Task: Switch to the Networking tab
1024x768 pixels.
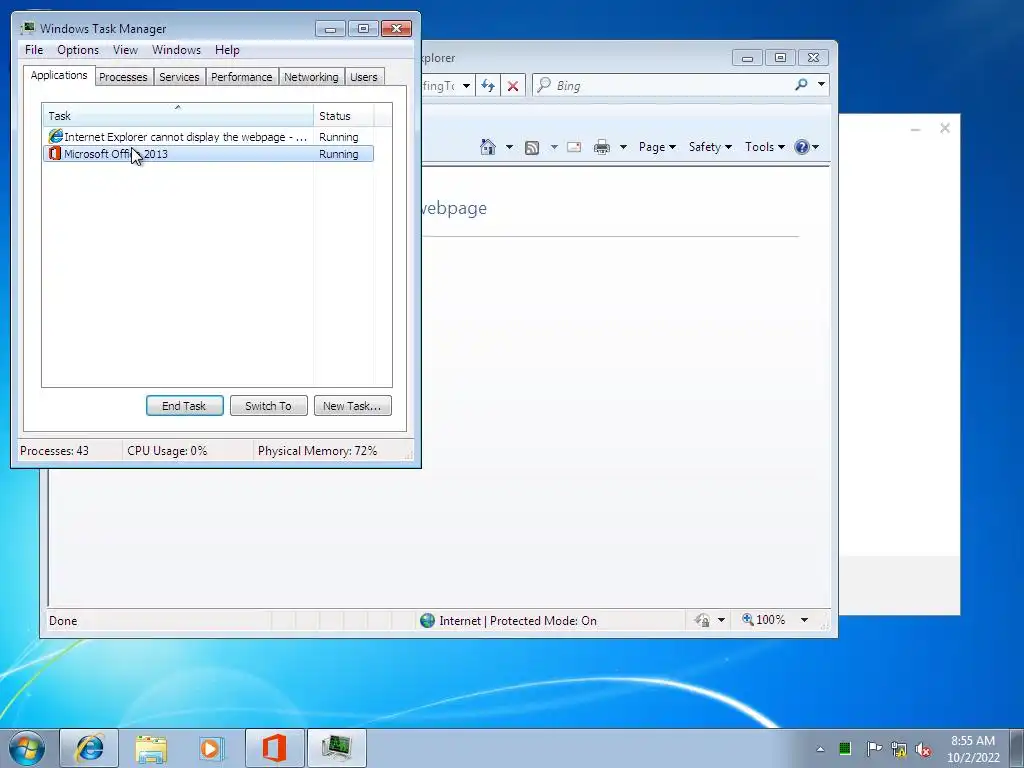Action: click(312, 77)
